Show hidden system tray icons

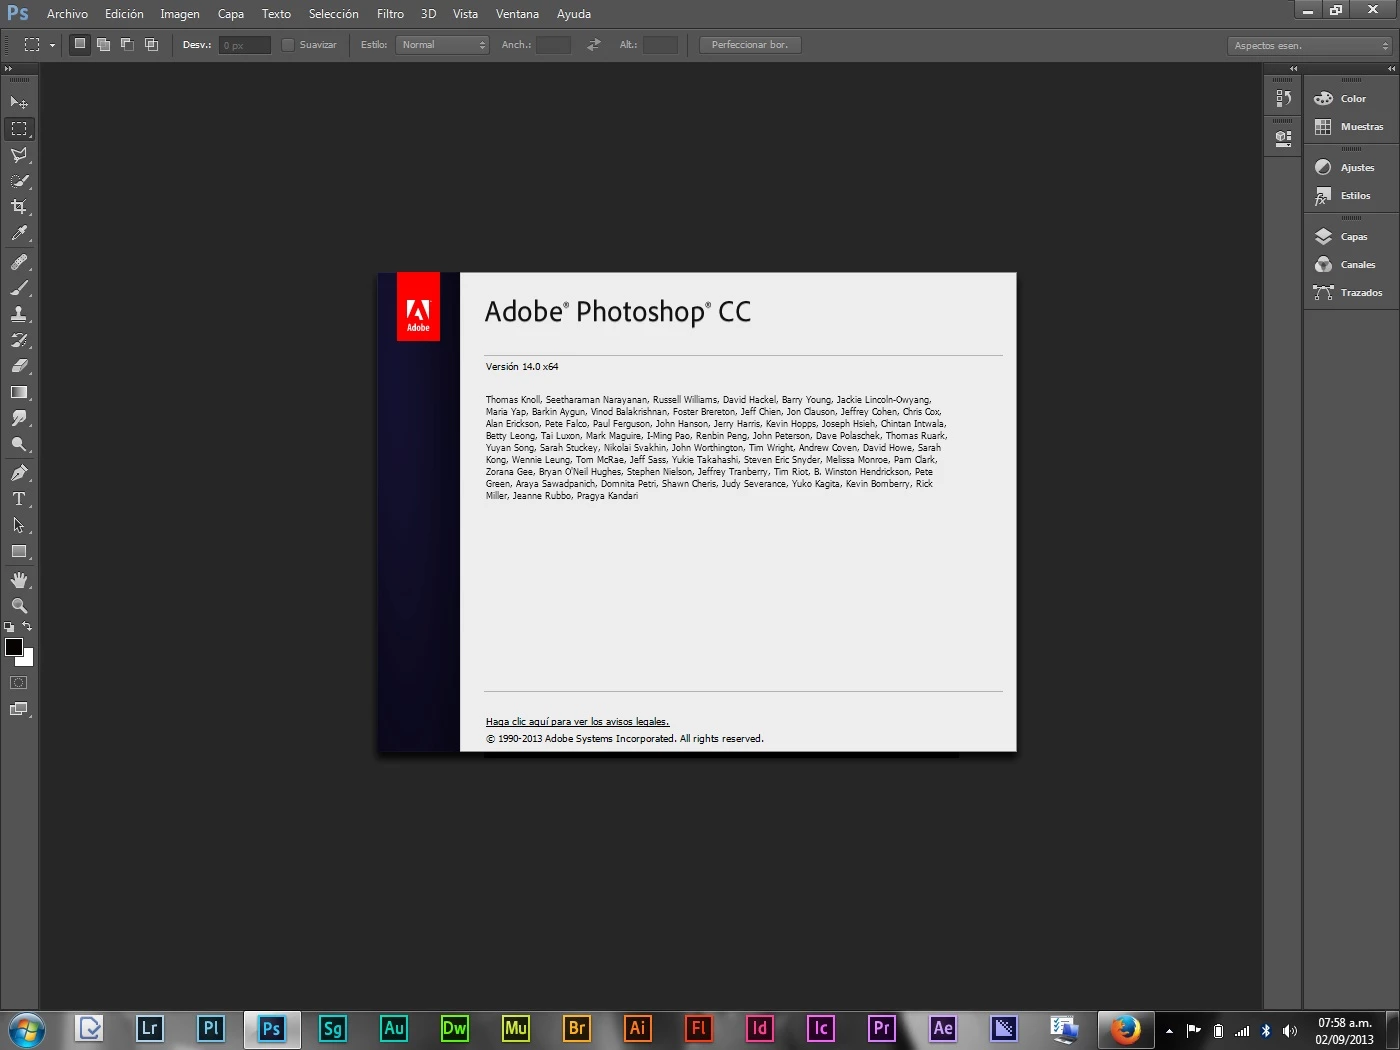tap(1169, 1031)
